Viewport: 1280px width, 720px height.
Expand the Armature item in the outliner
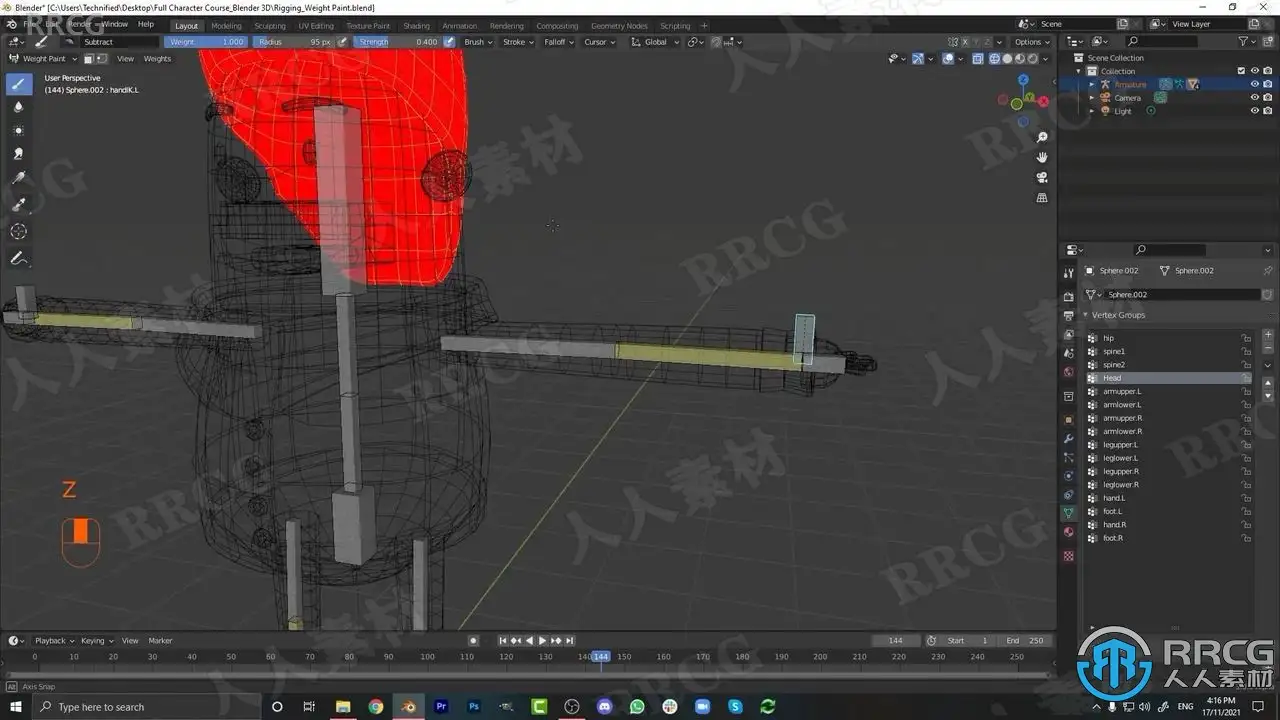1092,84
